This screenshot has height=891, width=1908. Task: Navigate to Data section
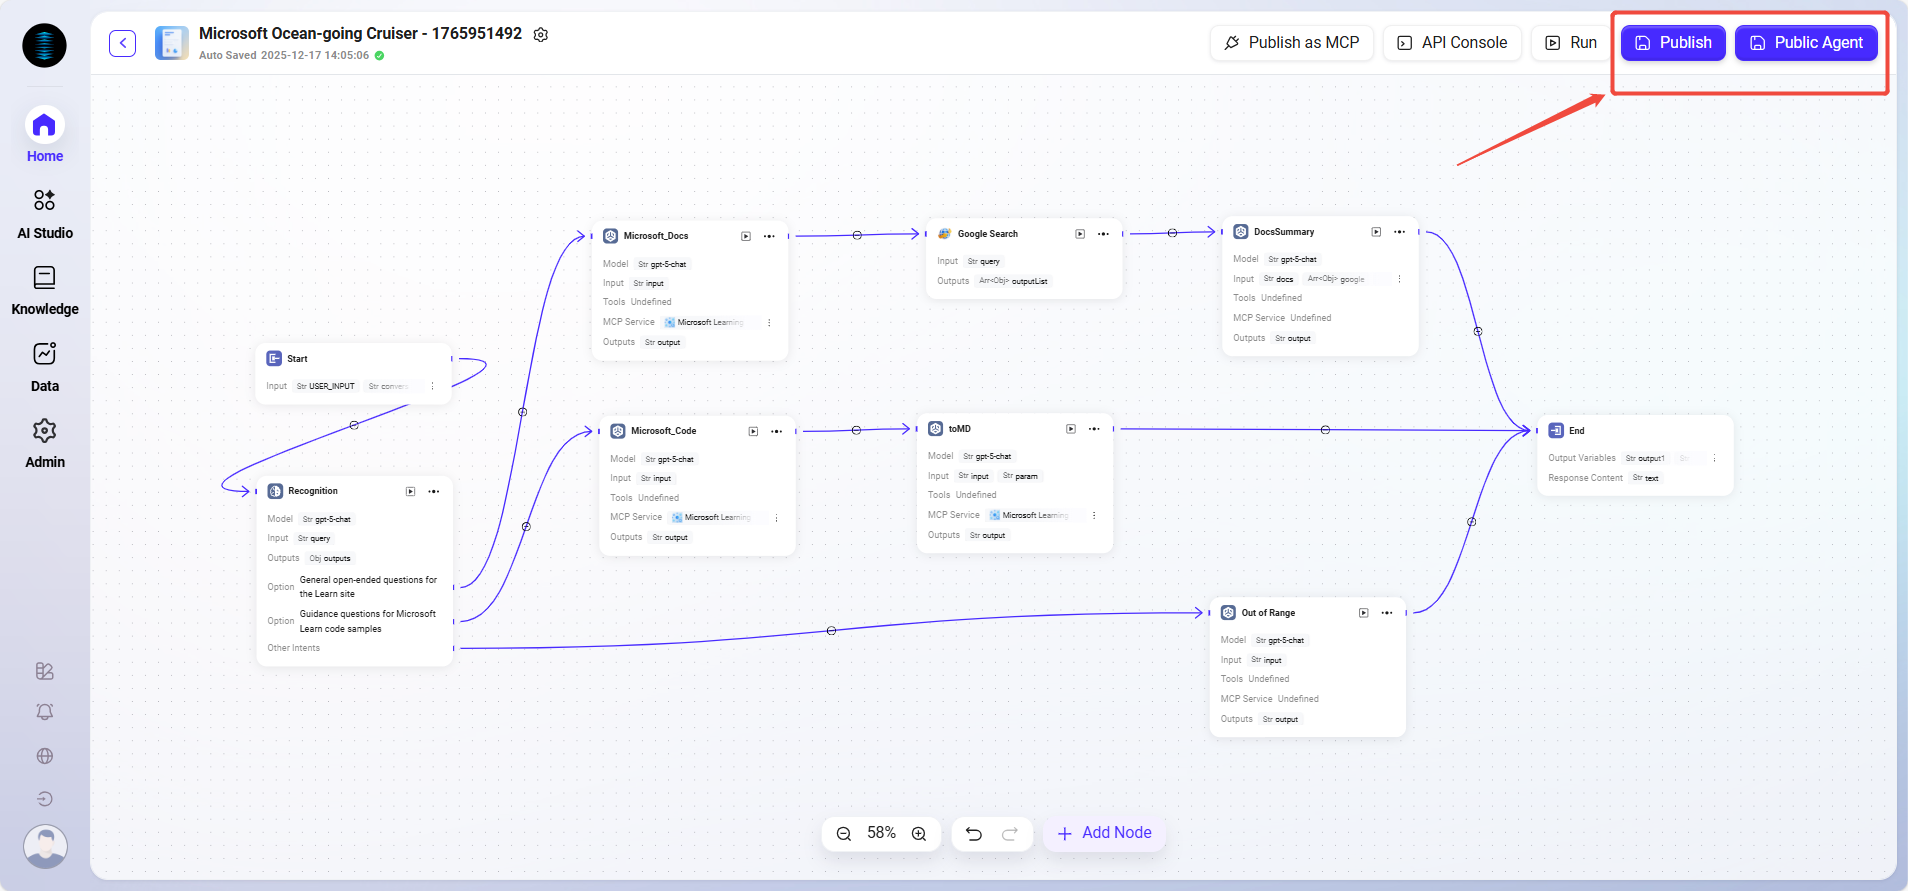pyautogui.click(x=45, y=367)
